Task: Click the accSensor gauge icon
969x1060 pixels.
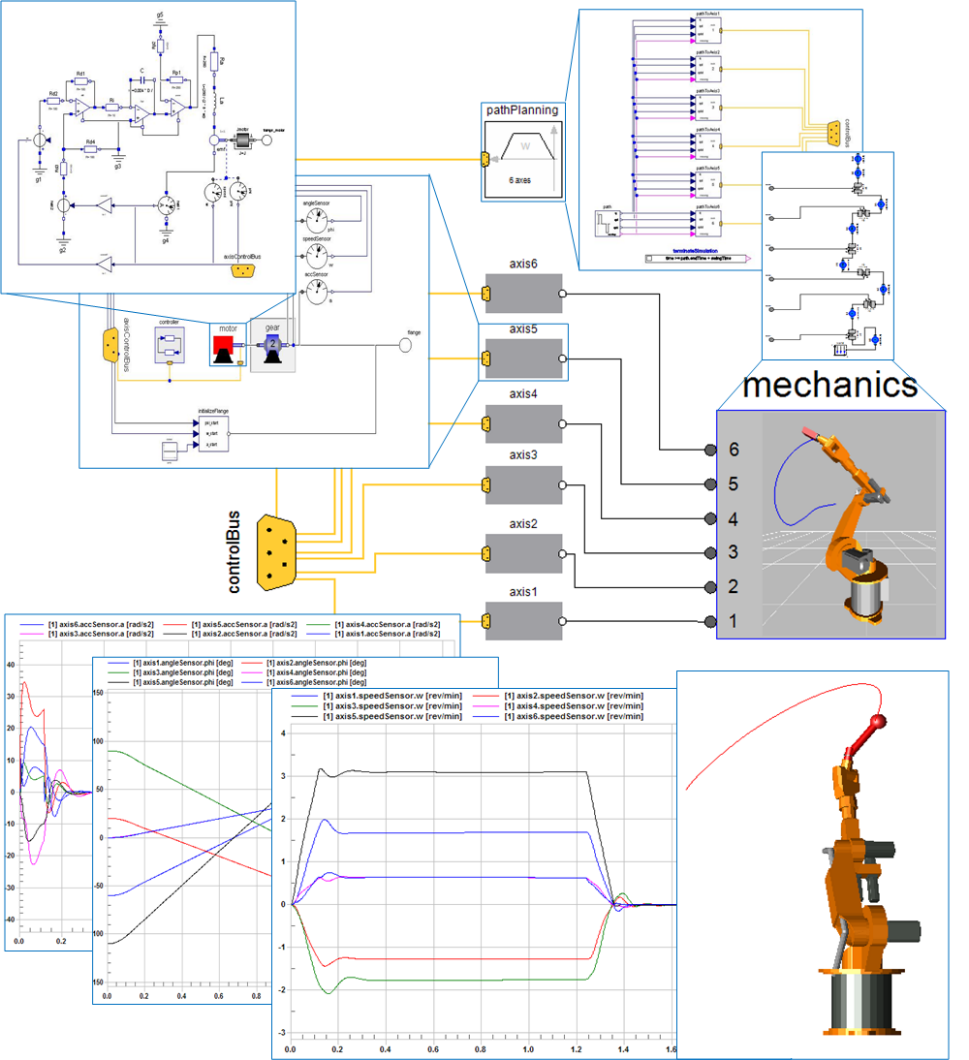Action: [x=317, y=290]
